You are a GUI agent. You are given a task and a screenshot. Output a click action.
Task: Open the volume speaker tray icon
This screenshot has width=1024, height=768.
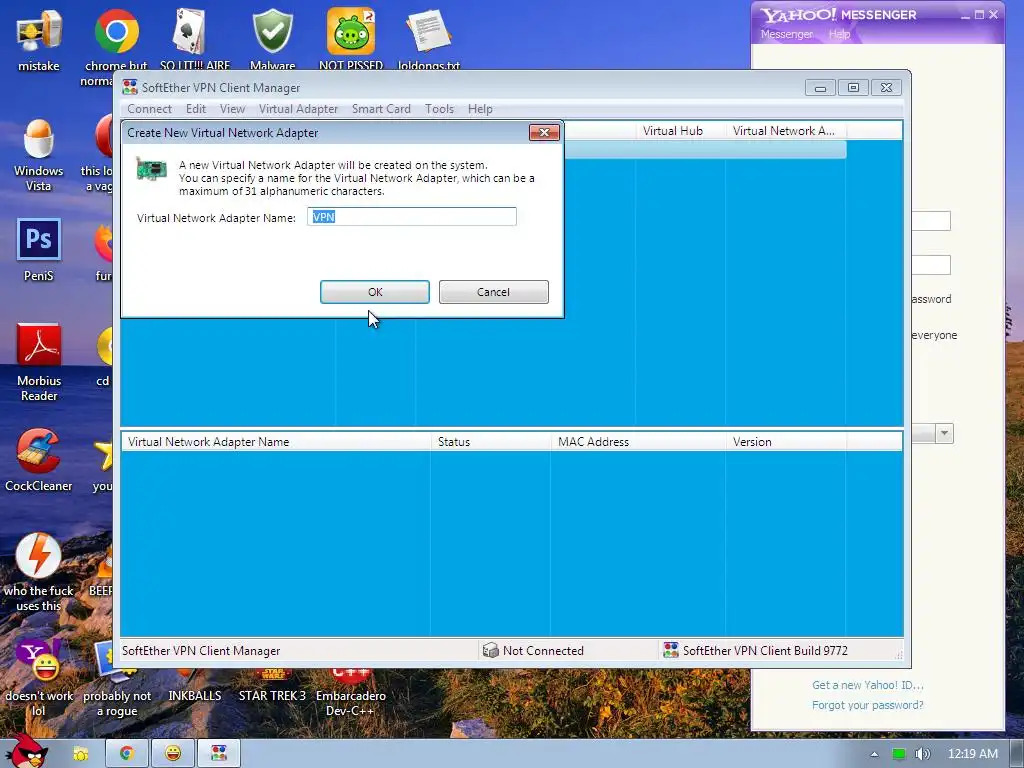pyautogui.click(x=923, y=754)
